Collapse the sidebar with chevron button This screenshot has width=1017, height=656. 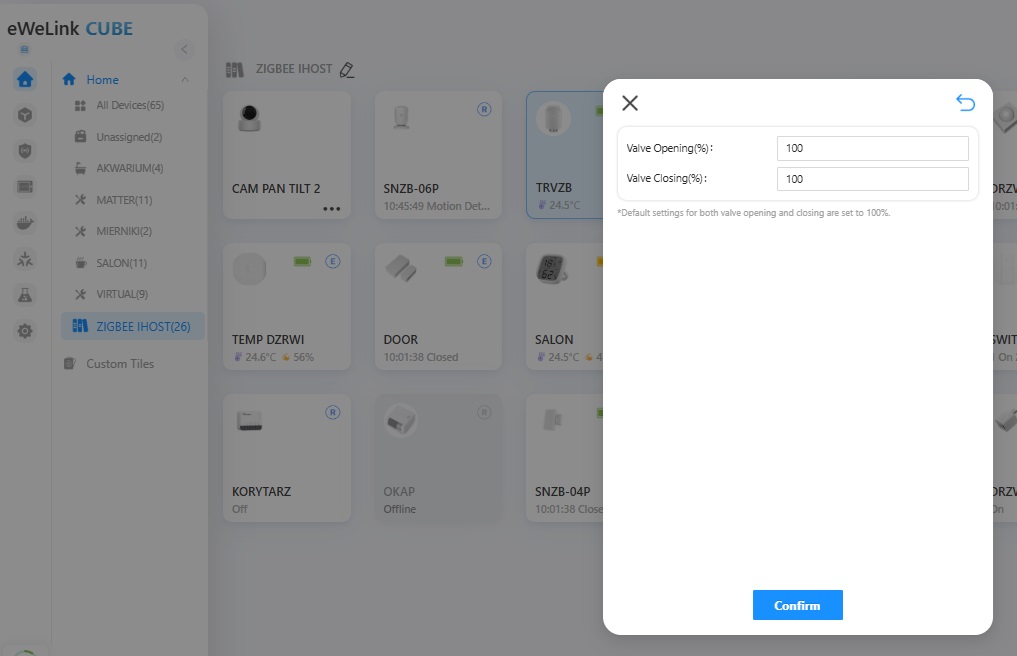[184, 49]
